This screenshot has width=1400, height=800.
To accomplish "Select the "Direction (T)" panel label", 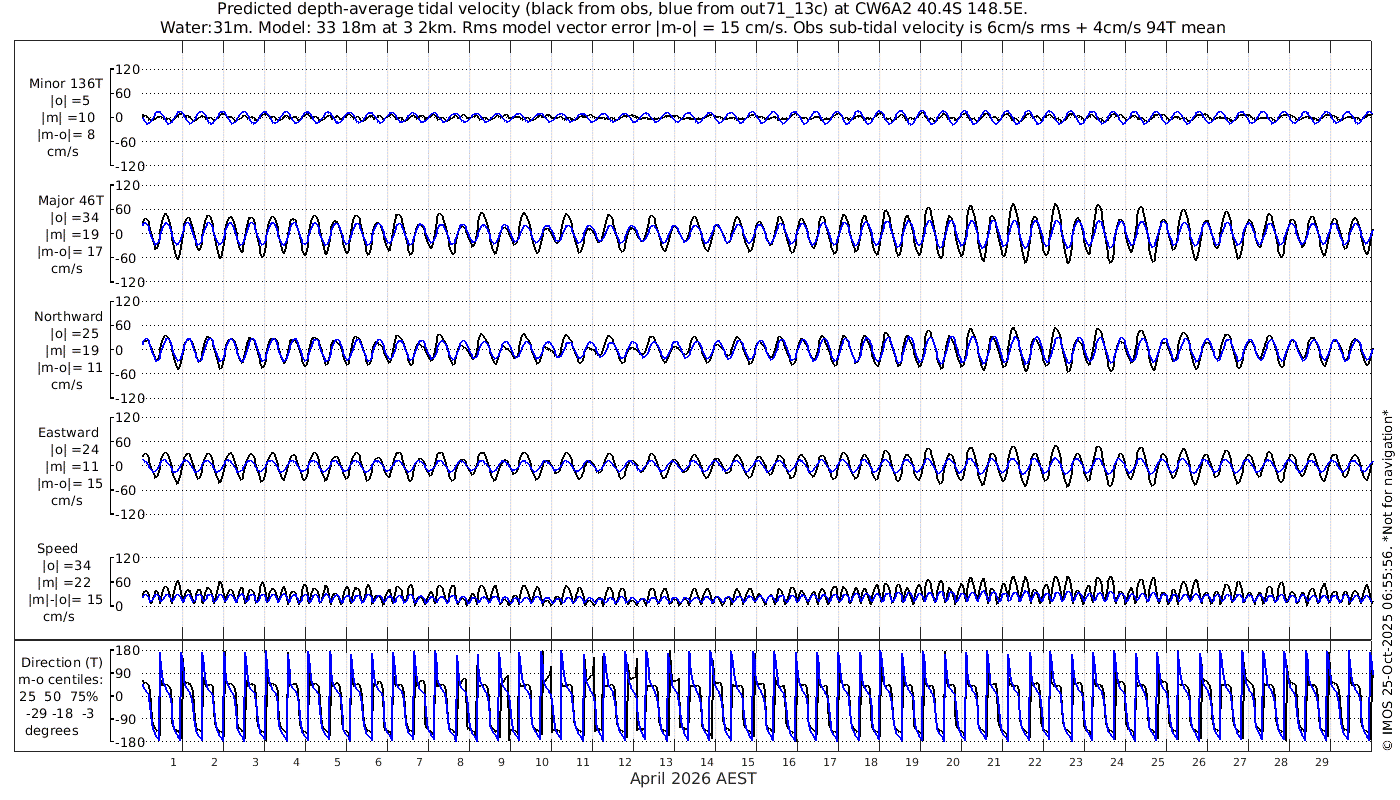I will click(61, 663).
